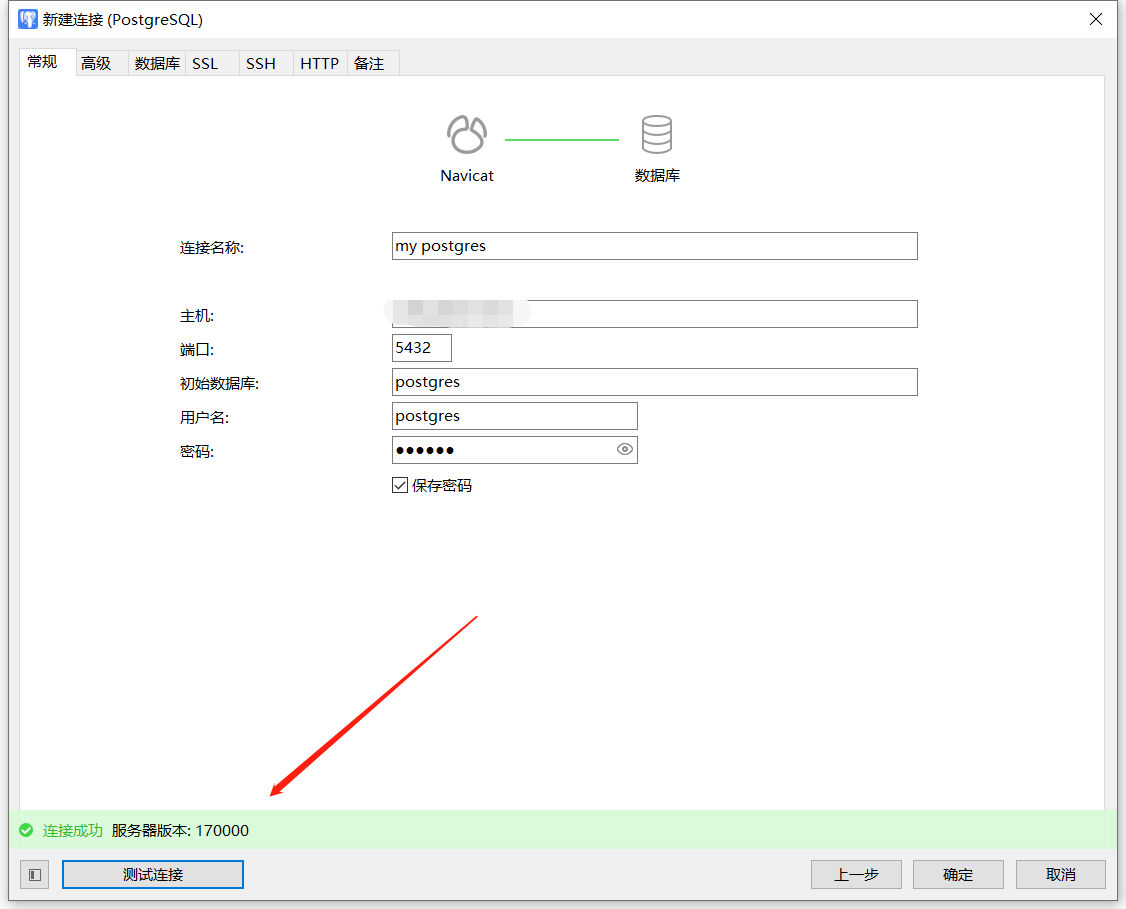Click the 测试连接 button
Screen dimensions: 1126x909
tap(153, 875)
